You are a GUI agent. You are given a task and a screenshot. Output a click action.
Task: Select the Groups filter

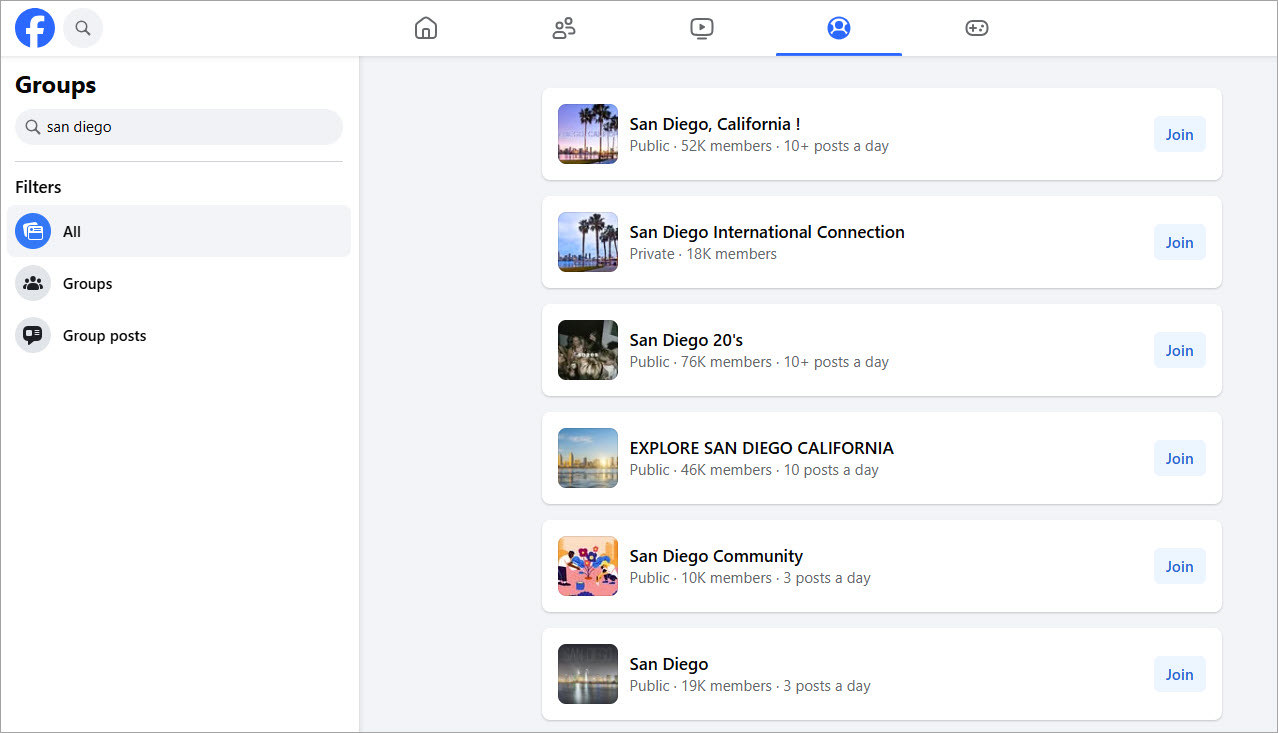[179, 283]
